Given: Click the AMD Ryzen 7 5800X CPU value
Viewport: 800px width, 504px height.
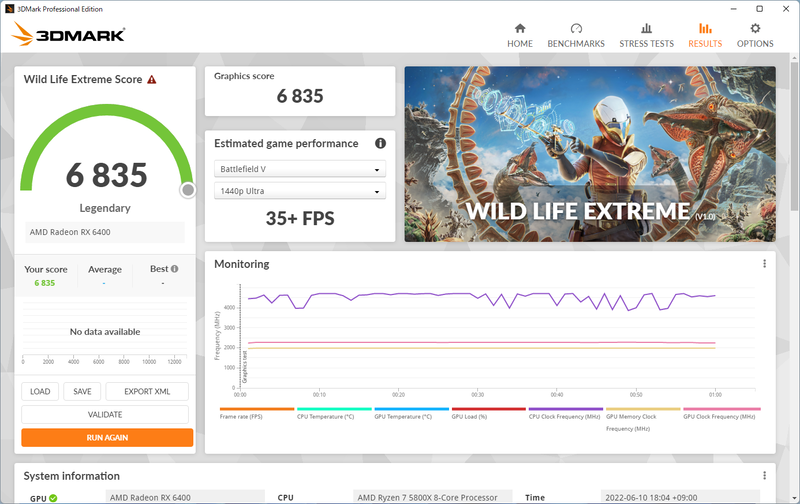Looking at the screenshot, I should click(x=433, y=497).
